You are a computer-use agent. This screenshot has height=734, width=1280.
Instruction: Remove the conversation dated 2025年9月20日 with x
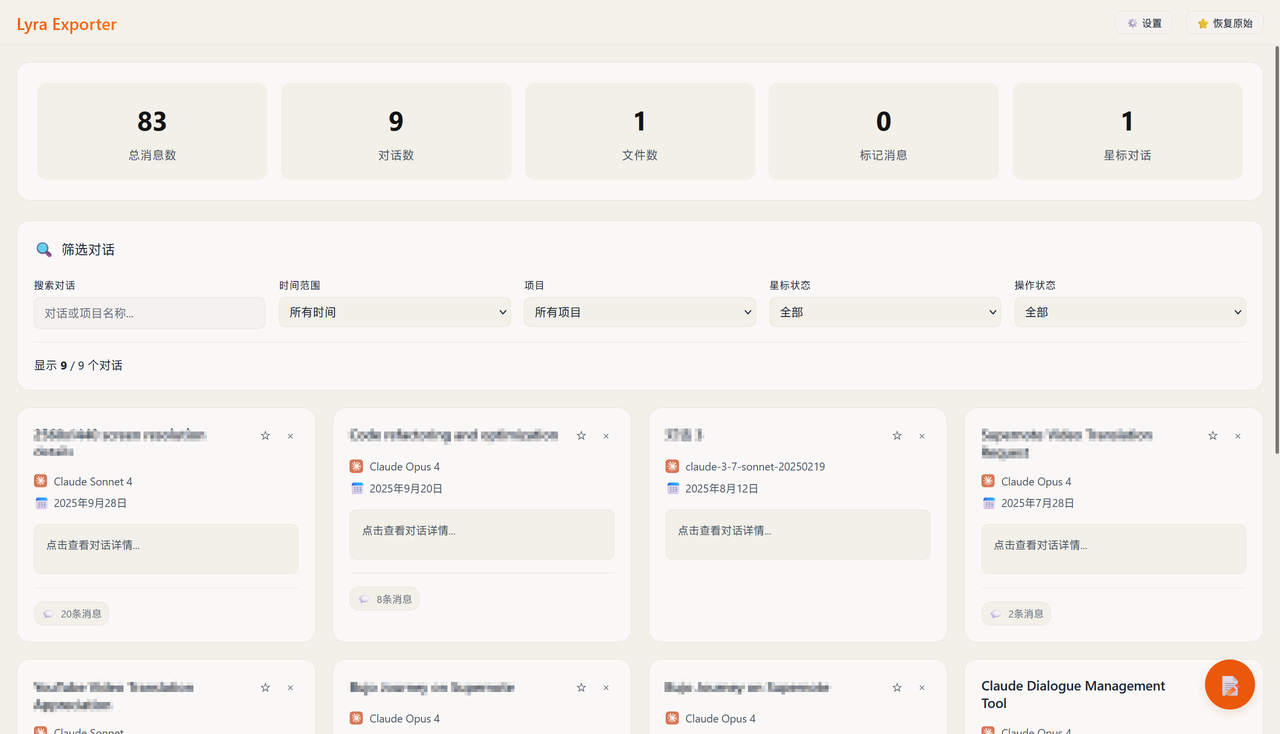point(606,436)
